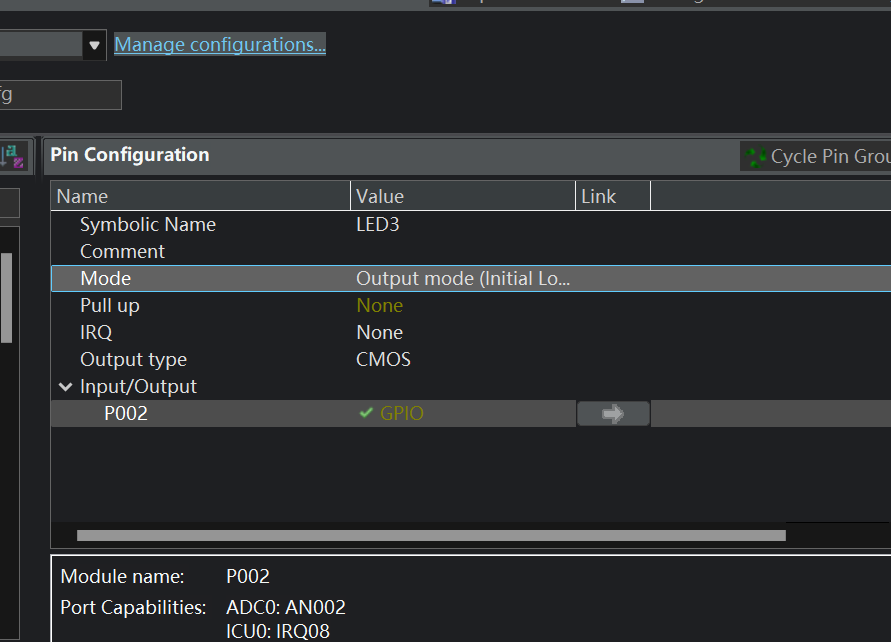The height and width of the screenshot is (642, 891).
Task: Click the IRQ label
Action: (96, 332)
